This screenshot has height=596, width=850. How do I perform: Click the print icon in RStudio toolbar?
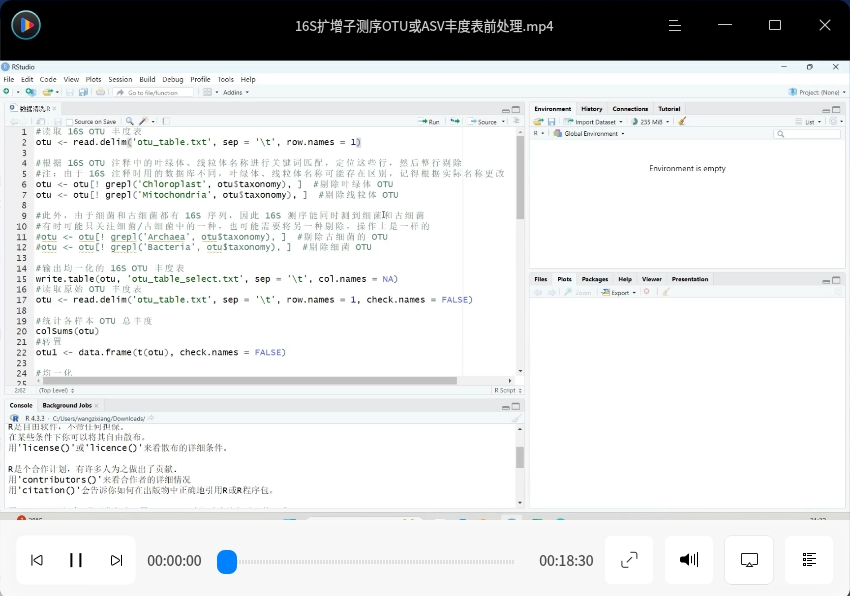[100, 92]
